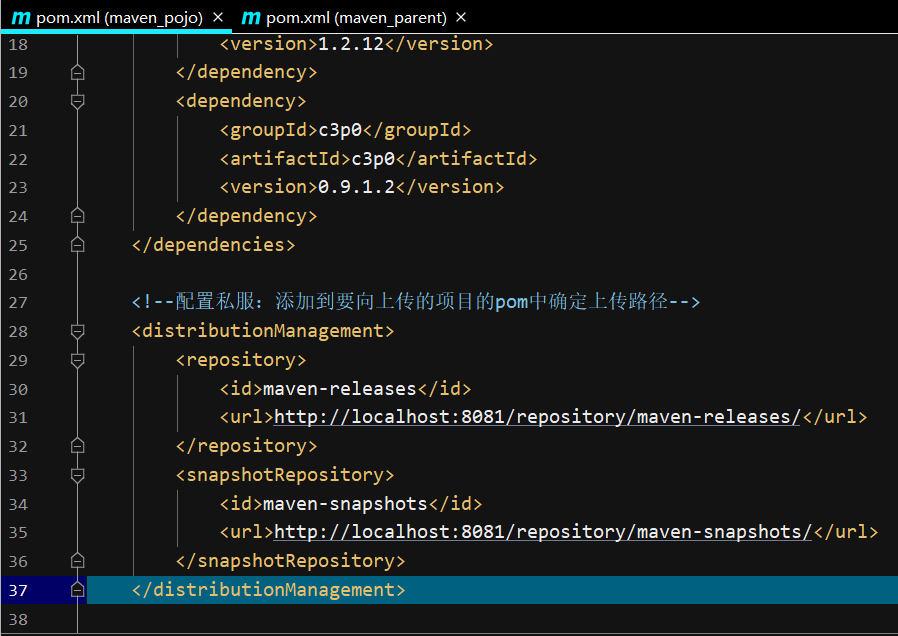The height and width of the screenshot is (636, 898).
Task: Collapse dependency block at line 20
Action: coord(77,101)
